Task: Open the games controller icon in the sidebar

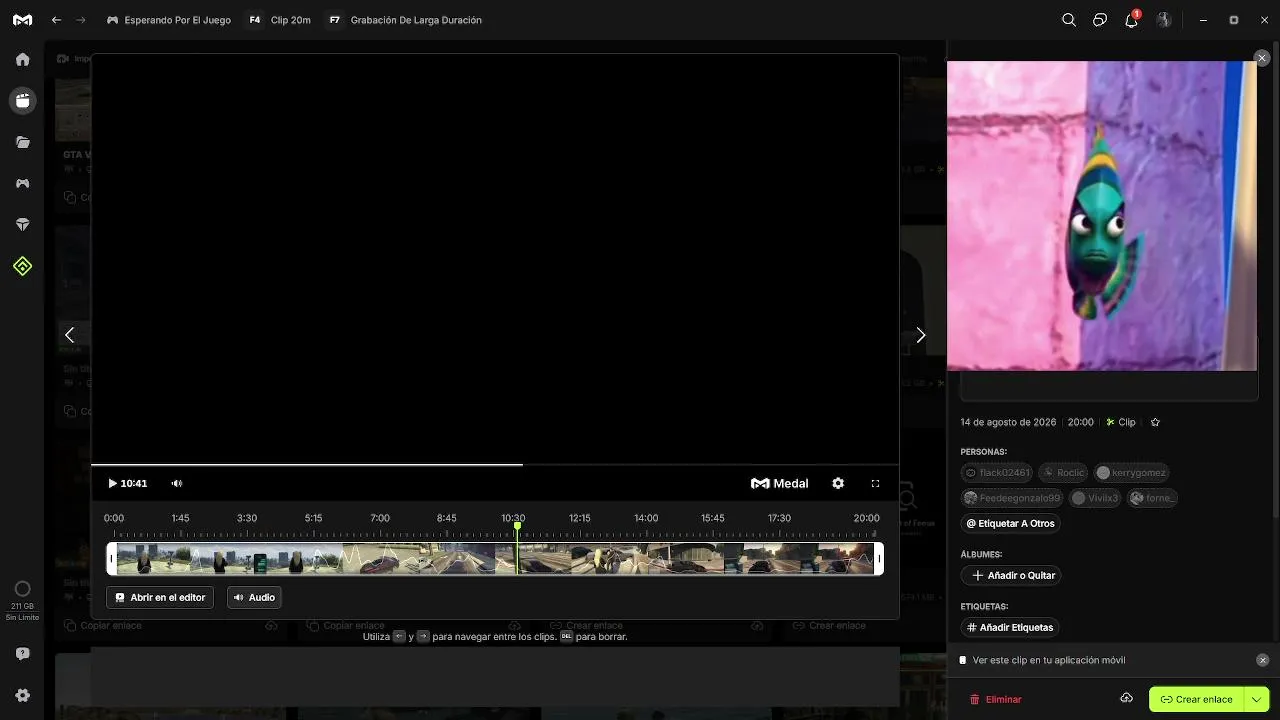Action: 22,184
